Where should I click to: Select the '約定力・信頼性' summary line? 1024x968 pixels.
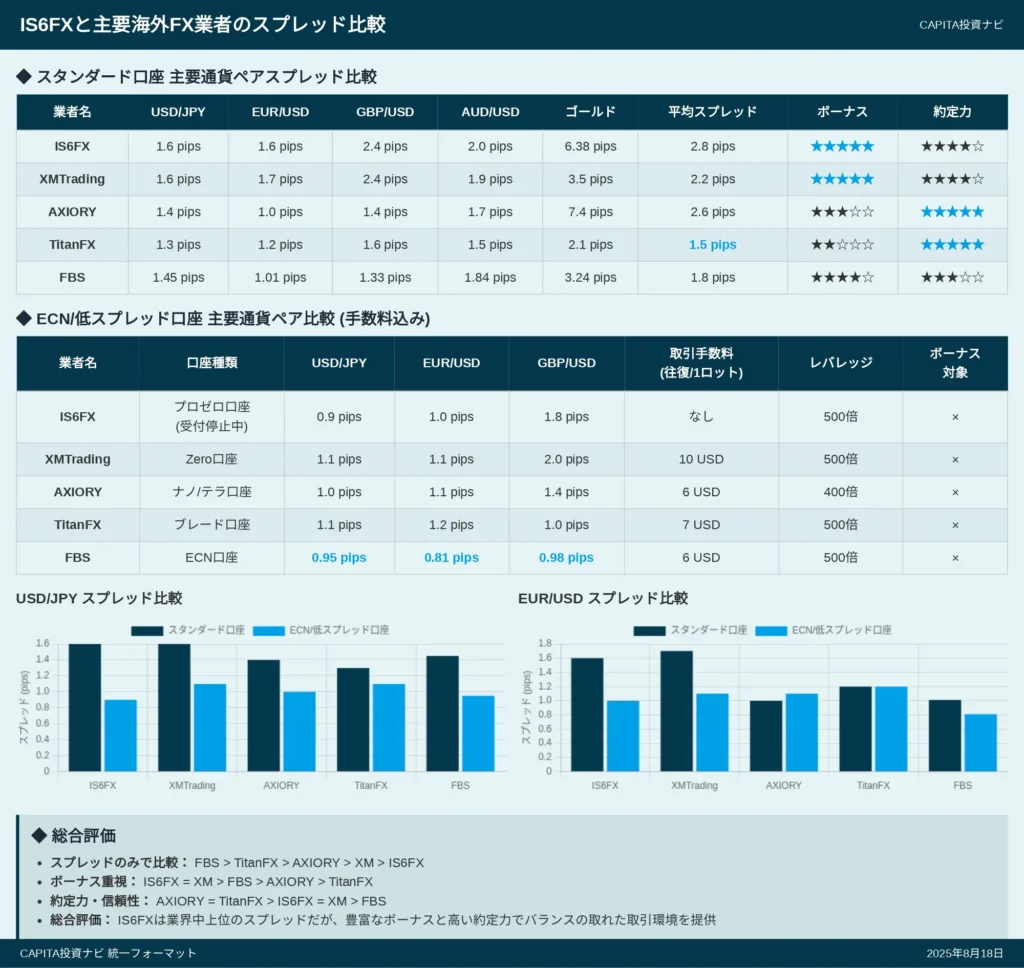point(218,901)
